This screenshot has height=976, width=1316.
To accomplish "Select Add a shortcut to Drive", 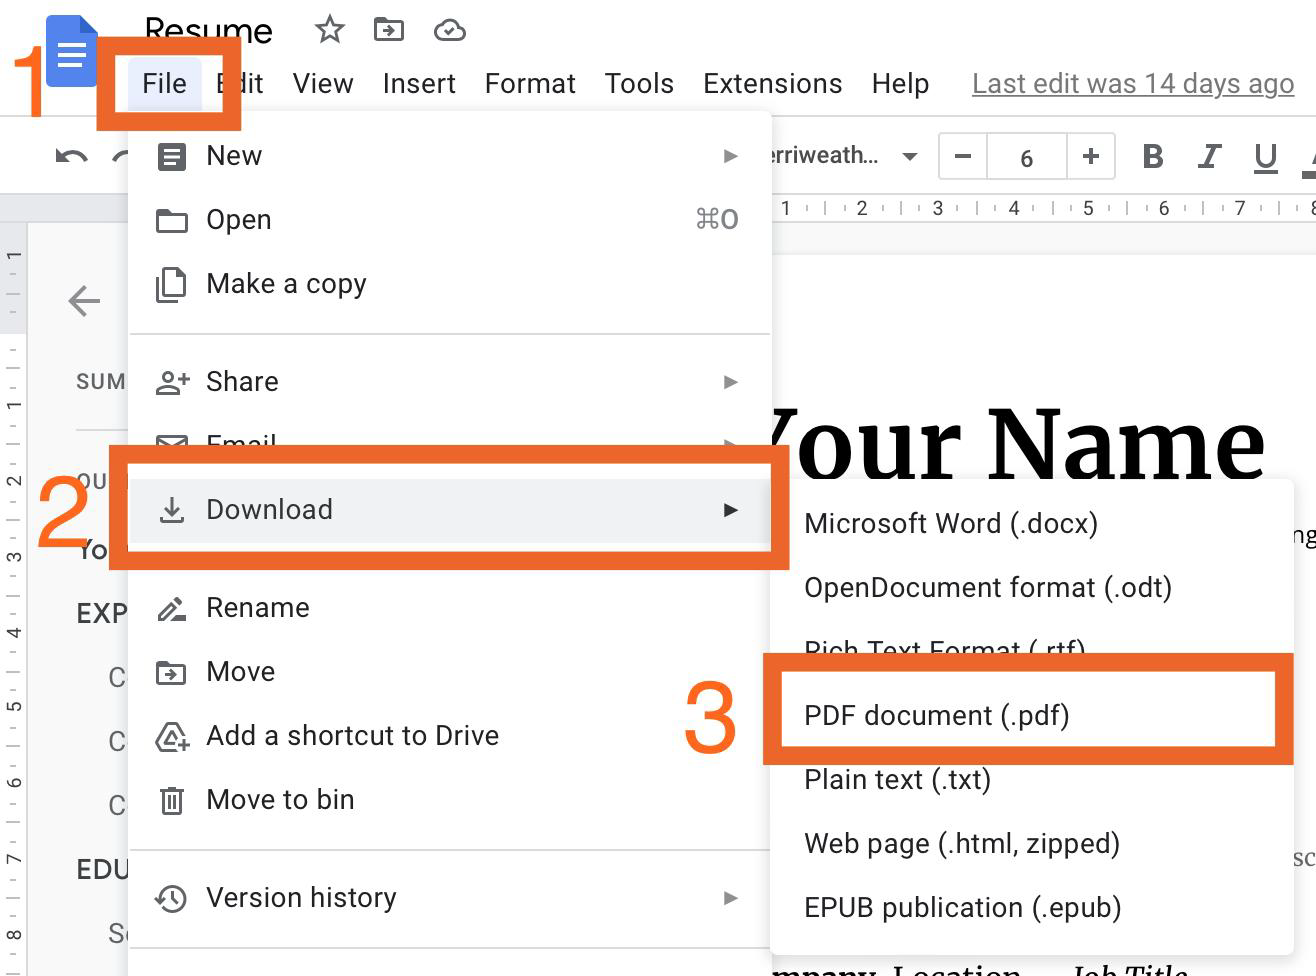I will (450, 736).
